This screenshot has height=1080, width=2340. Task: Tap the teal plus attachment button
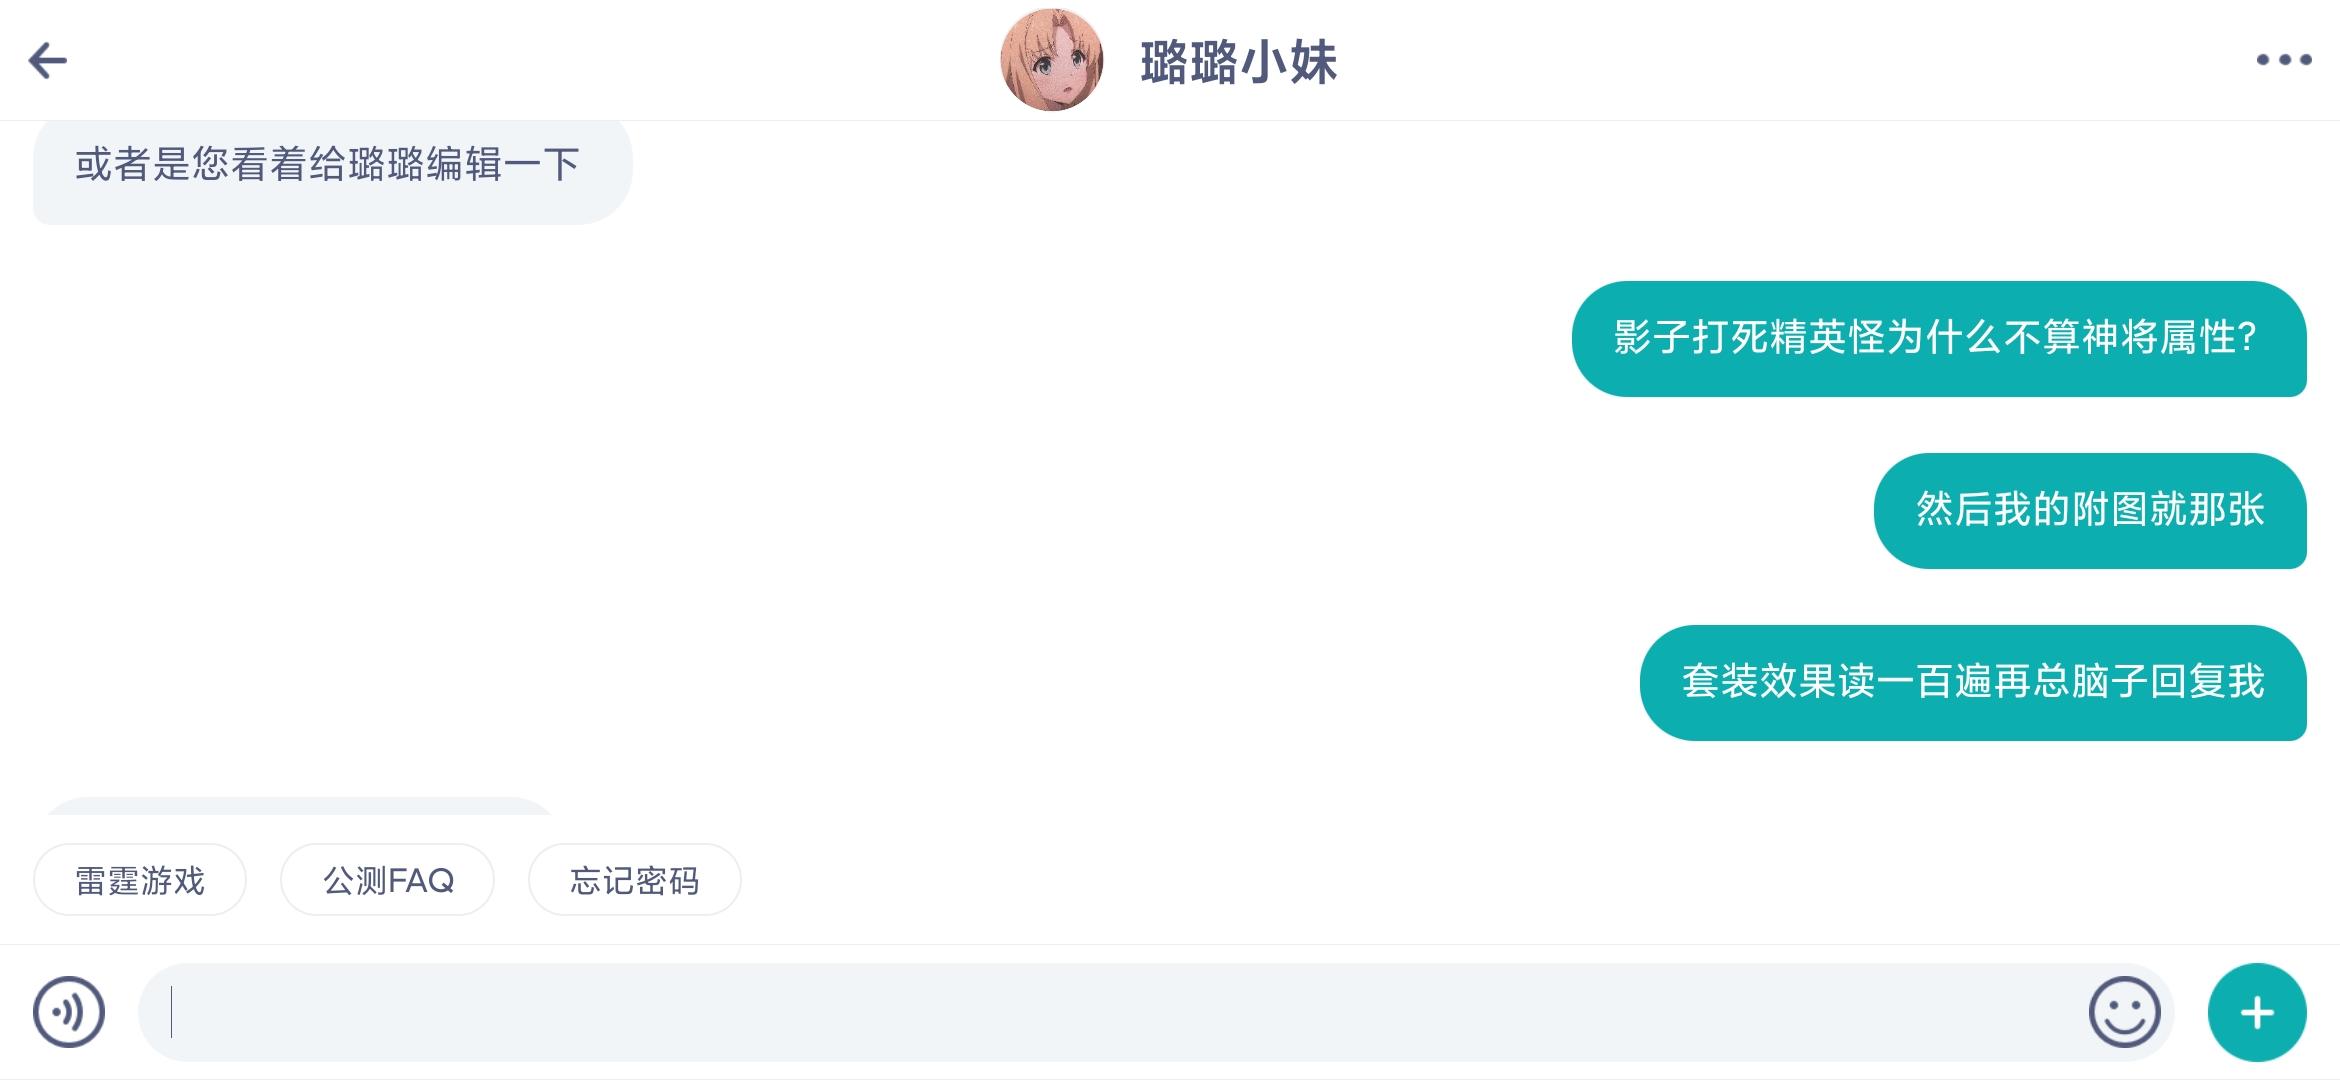coord(2257,1012)
